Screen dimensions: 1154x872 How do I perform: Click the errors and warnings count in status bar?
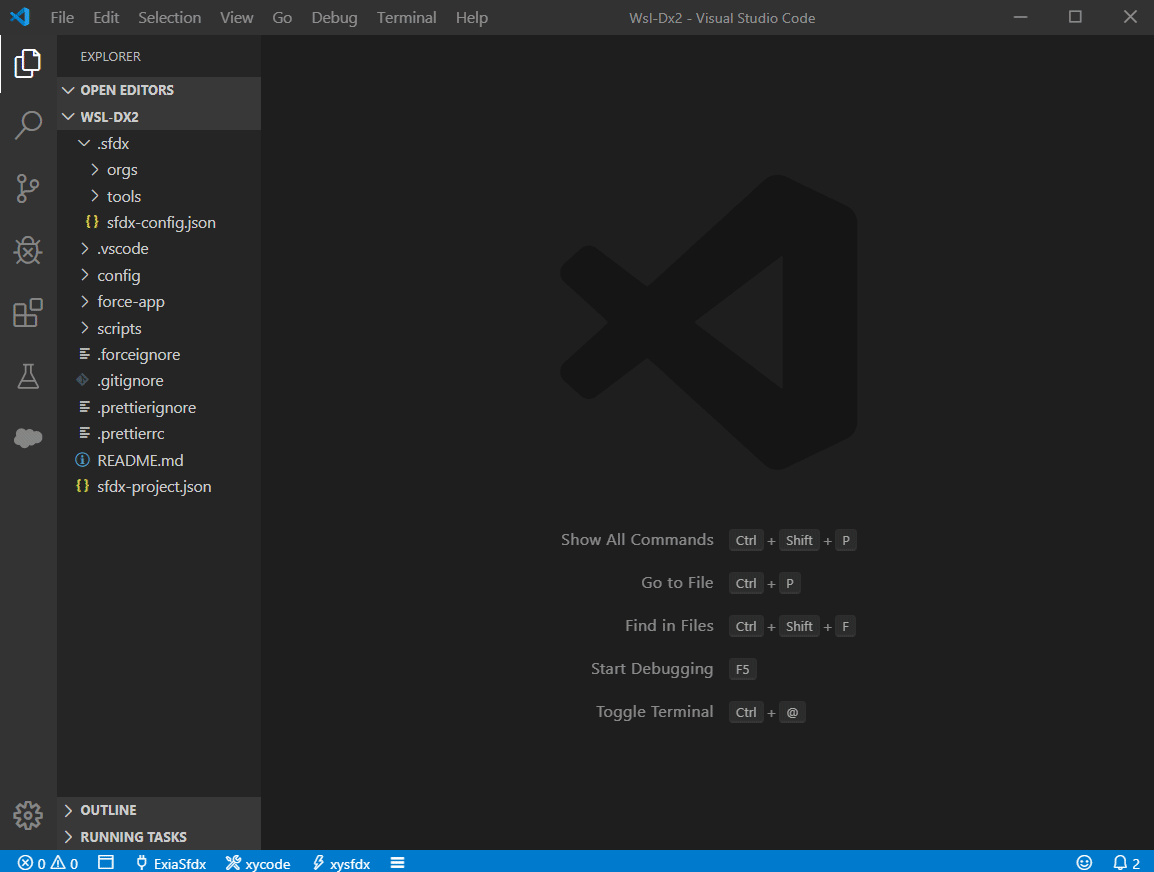pos(48,863)
